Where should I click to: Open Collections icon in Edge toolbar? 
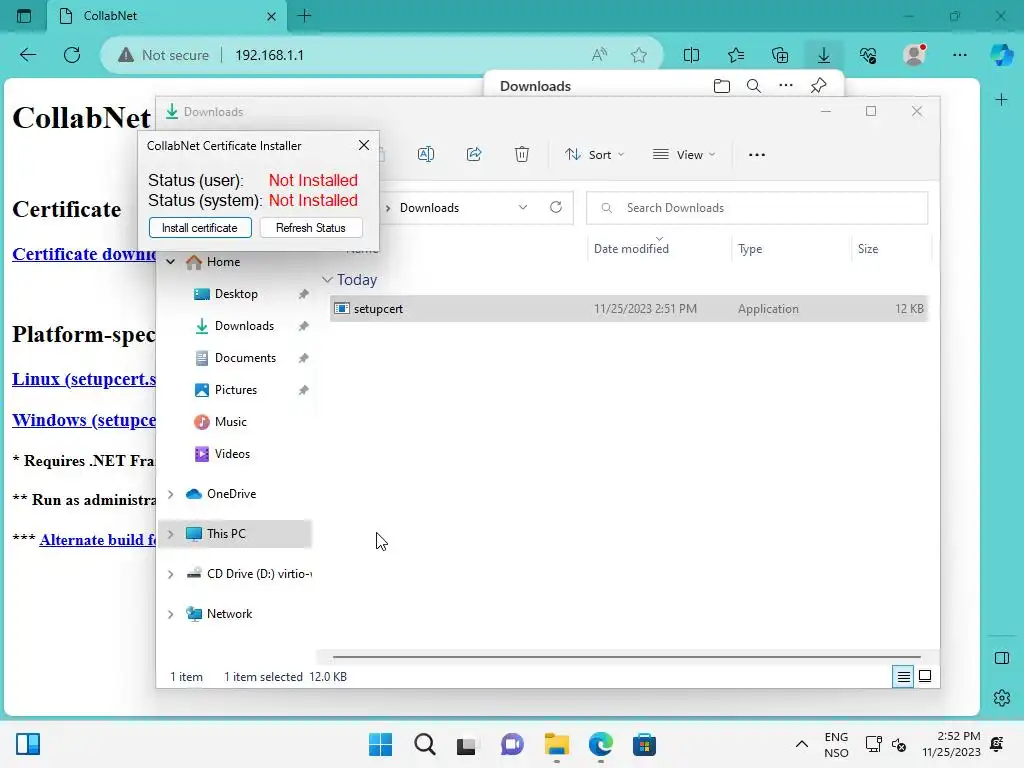[780, 55]
